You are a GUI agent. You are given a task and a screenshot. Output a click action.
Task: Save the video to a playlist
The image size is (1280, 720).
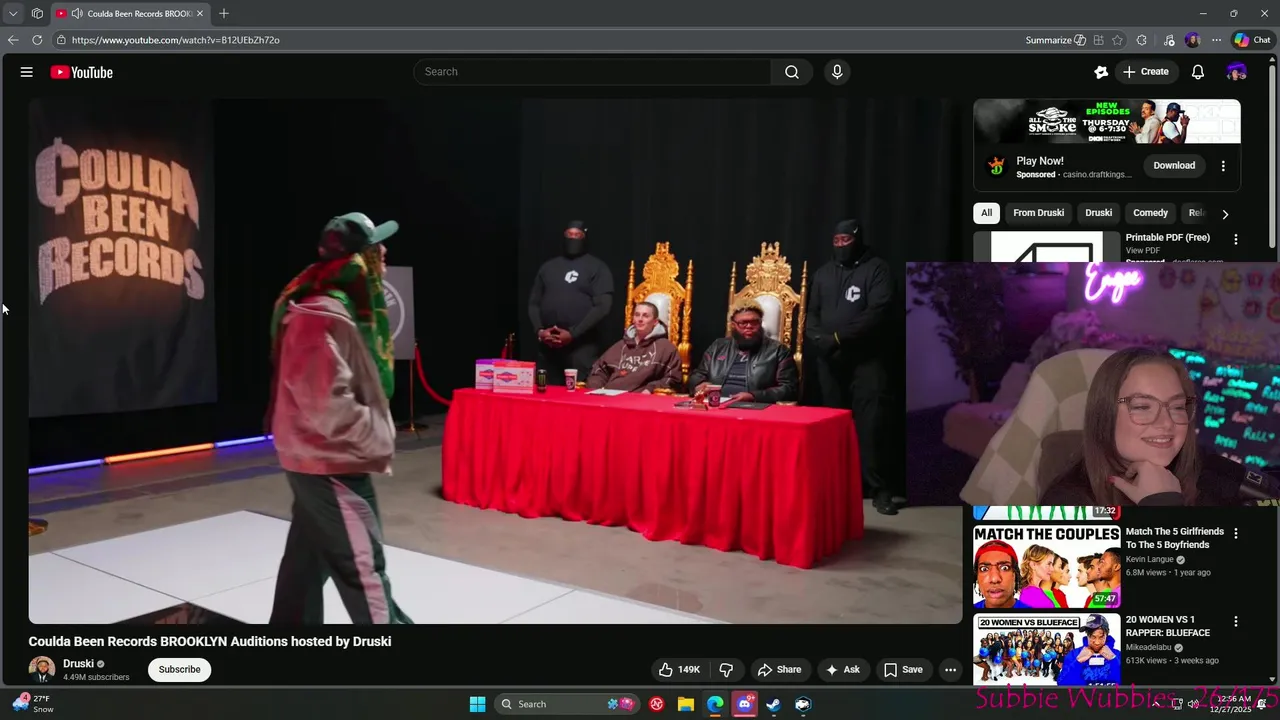point(903,670)
